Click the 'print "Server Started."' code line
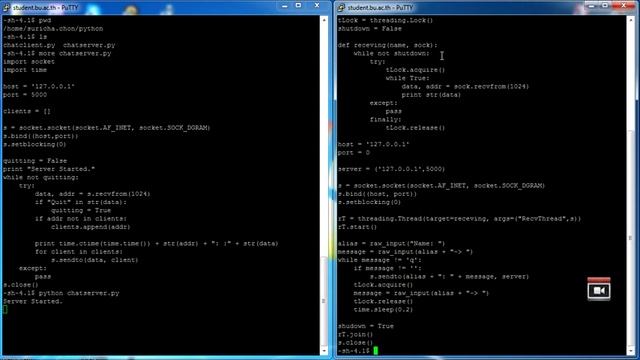 [x=49, y=169]
